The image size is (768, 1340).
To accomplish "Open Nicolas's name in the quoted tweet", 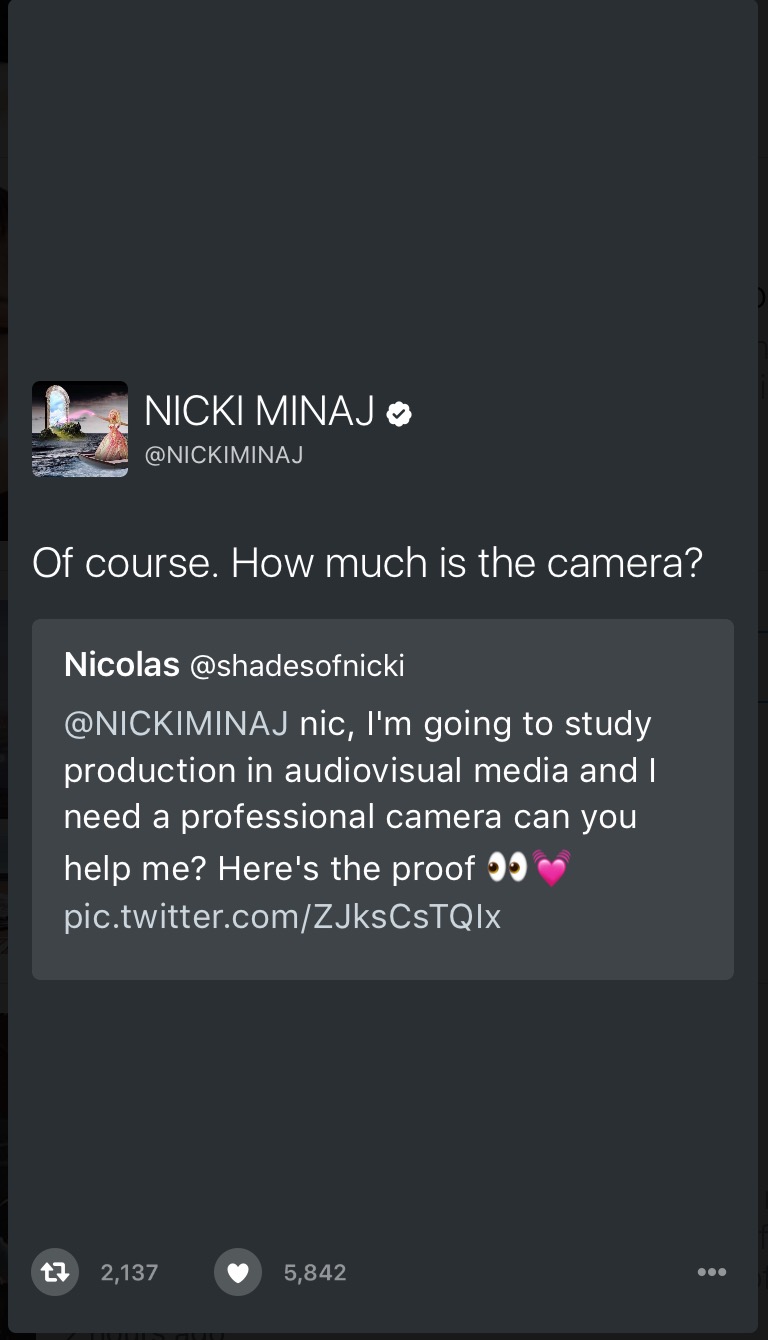I will click(121, 664).
